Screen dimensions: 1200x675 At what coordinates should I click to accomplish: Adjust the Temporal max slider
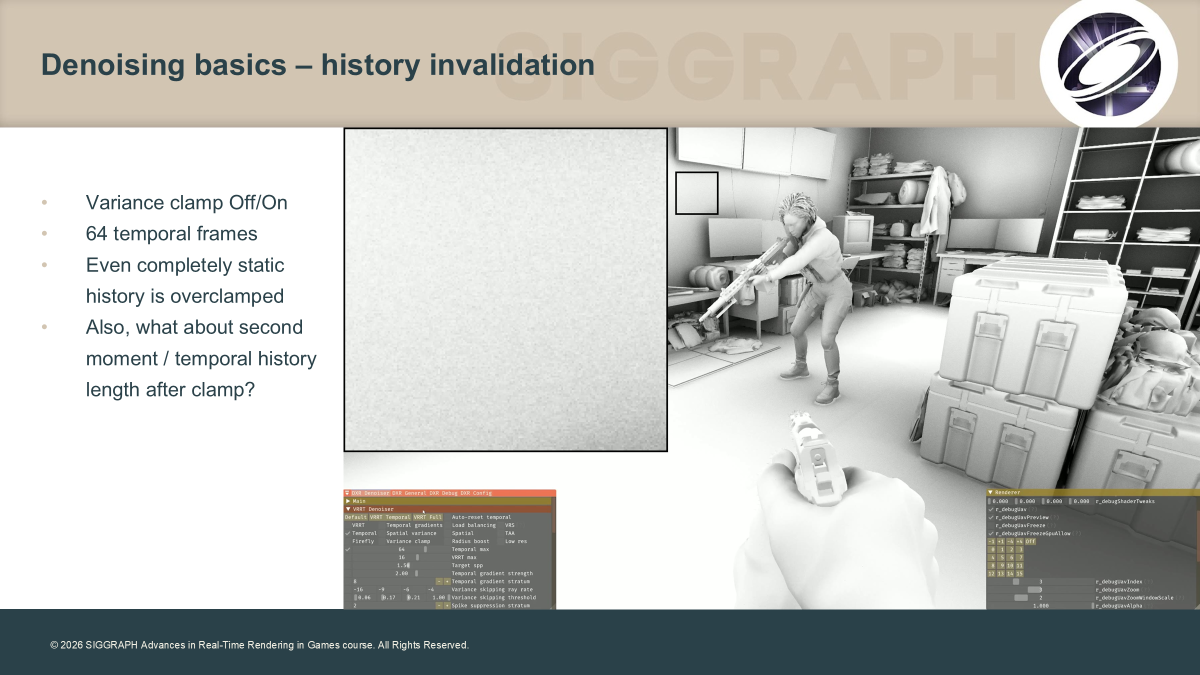pos(401,549)
